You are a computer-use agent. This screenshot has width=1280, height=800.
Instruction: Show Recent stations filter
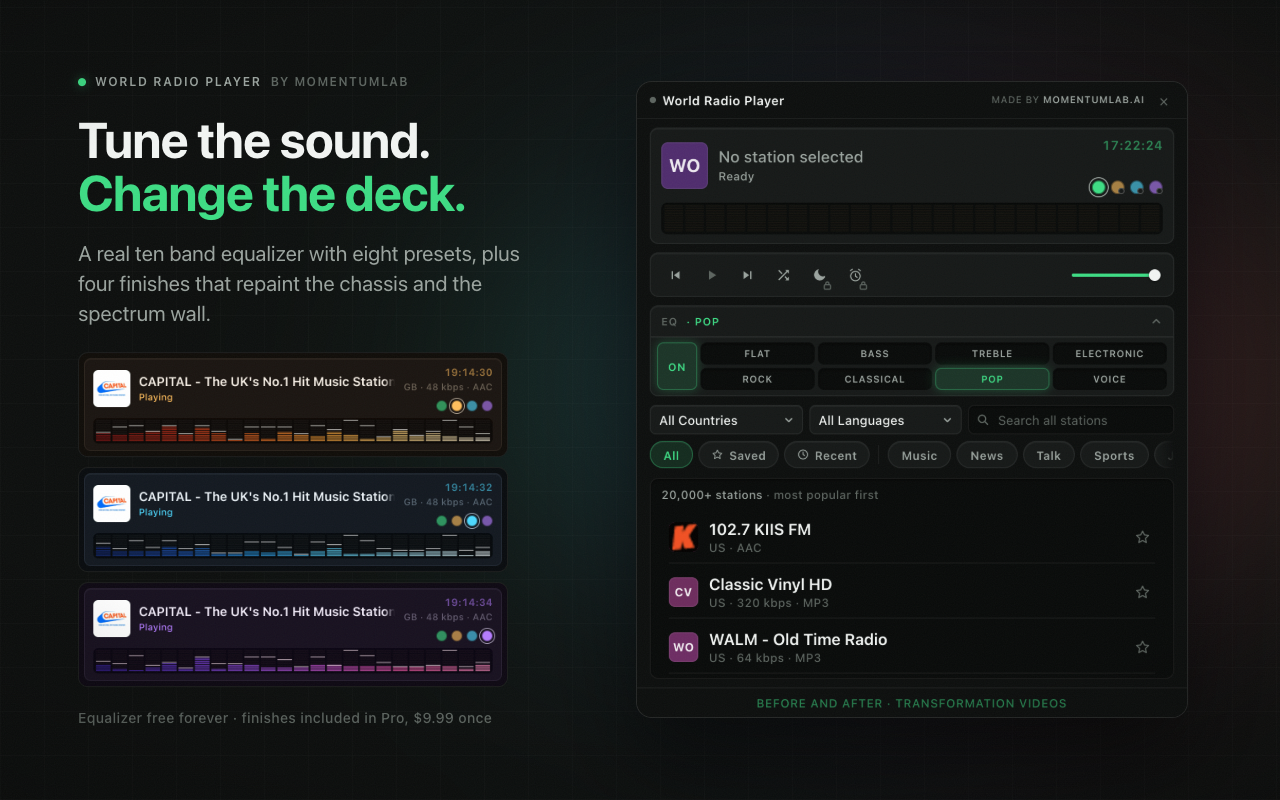826,455
